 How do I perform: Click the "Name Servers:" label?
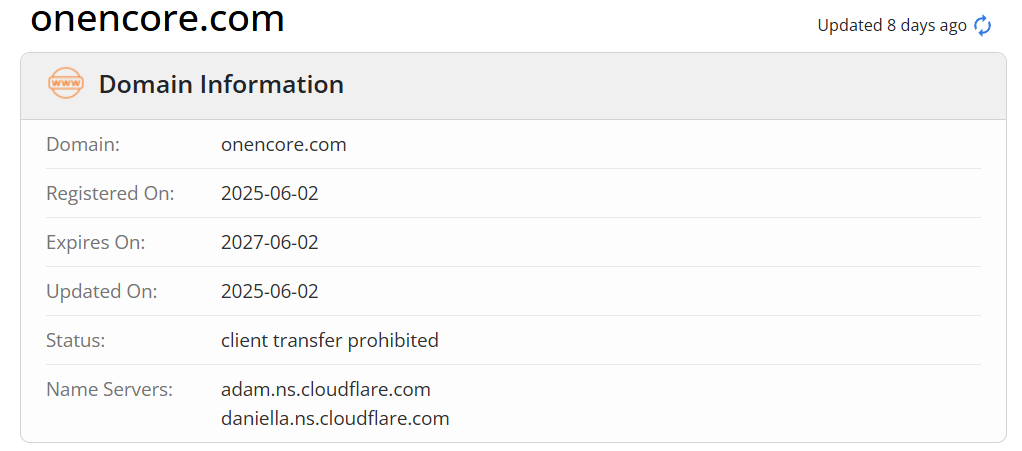click(110, 389)
